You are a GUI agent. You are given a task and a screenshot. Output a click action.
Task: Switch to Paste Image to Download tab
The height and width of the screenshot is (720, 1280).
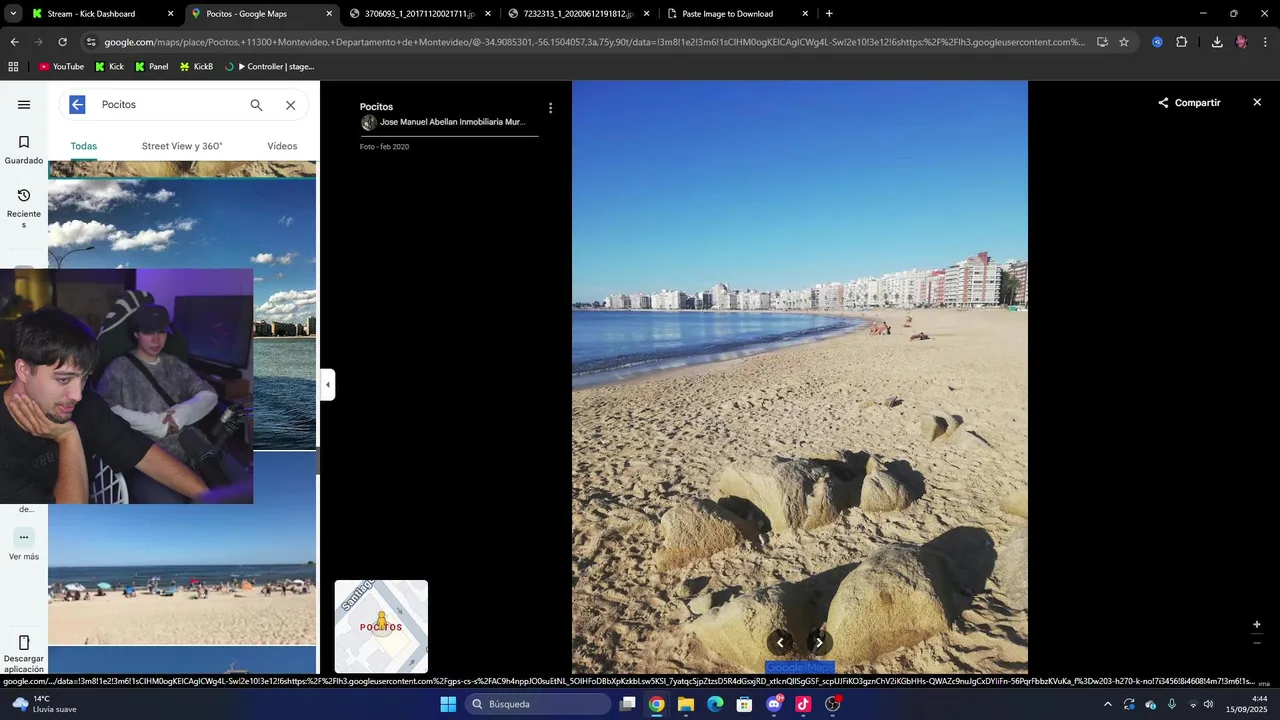pos(736,14)
